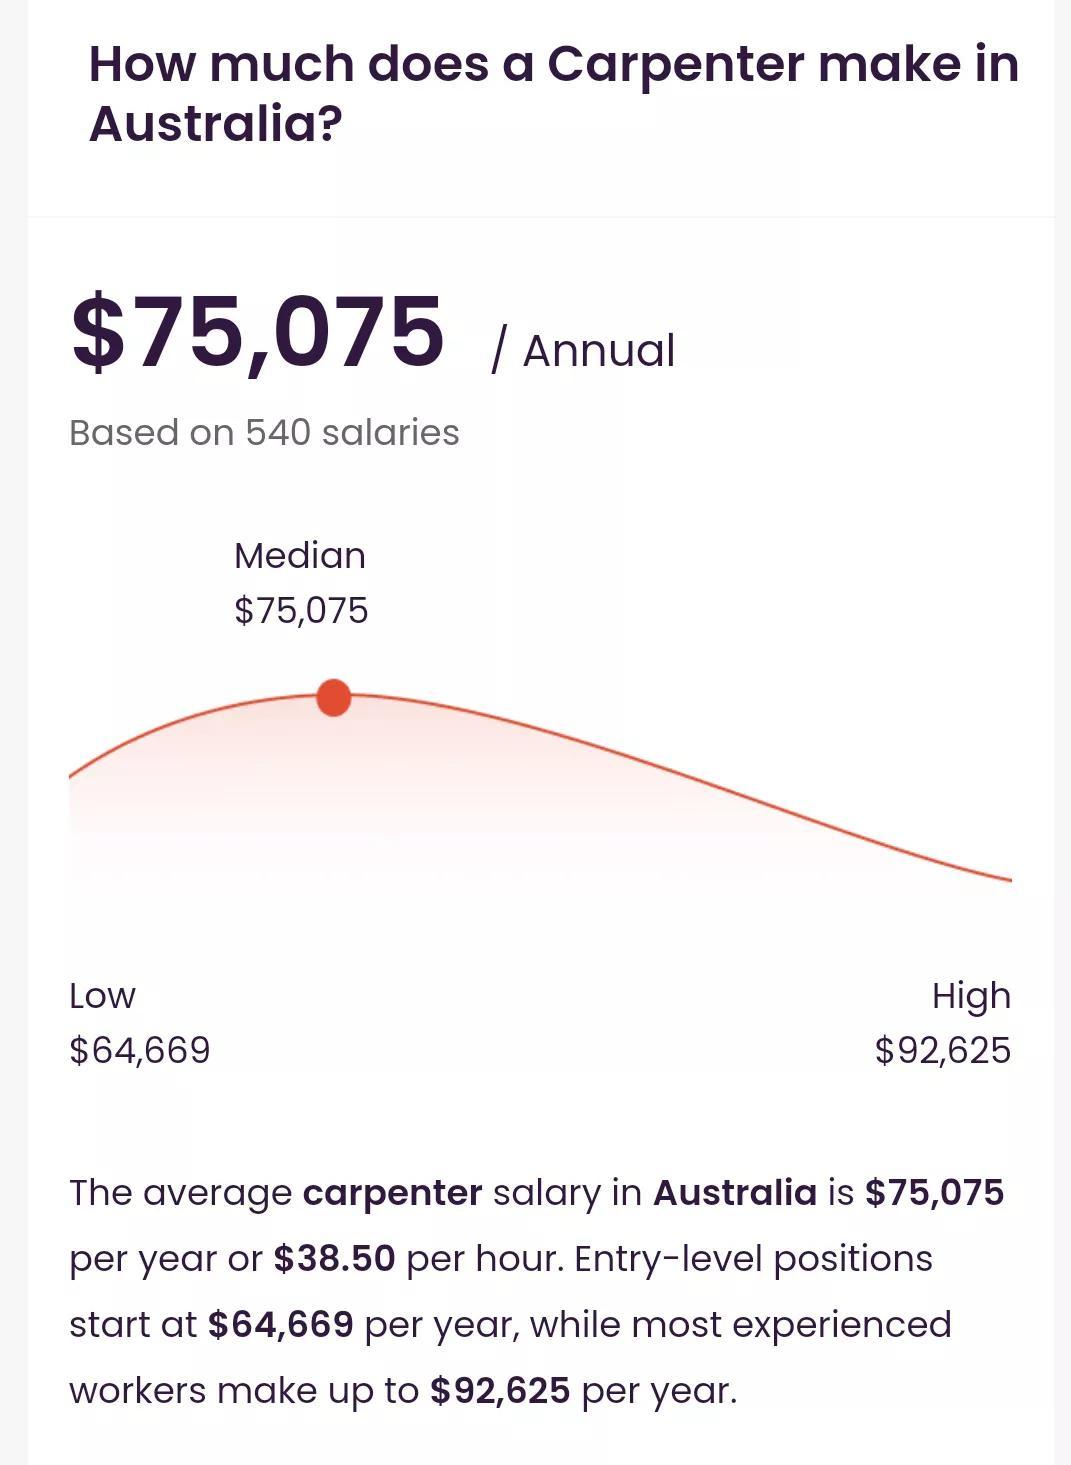The width and height of the screenshot is (1071, 1465).
Task: Click the red median dot on the curve
Action: click(333, 697)
